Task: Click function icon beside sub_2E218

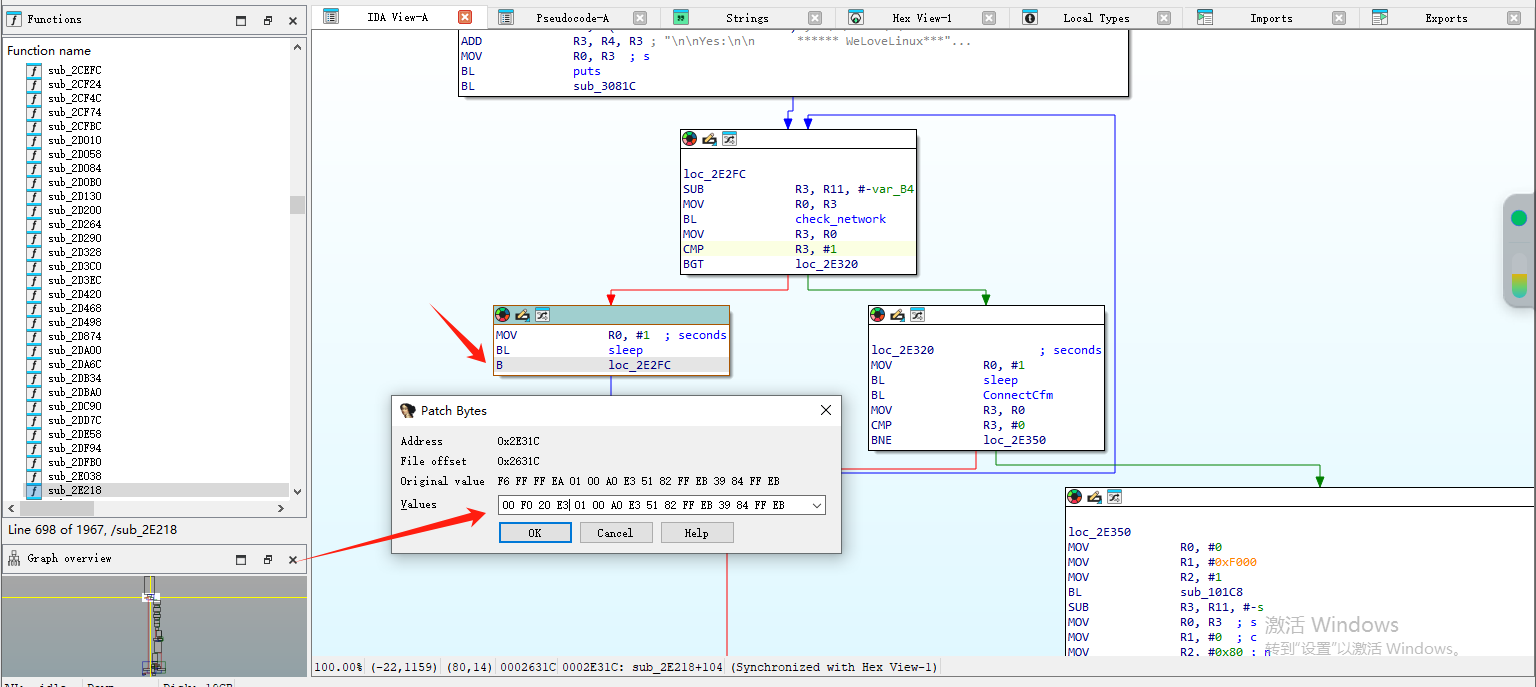Action: [34, 490]
